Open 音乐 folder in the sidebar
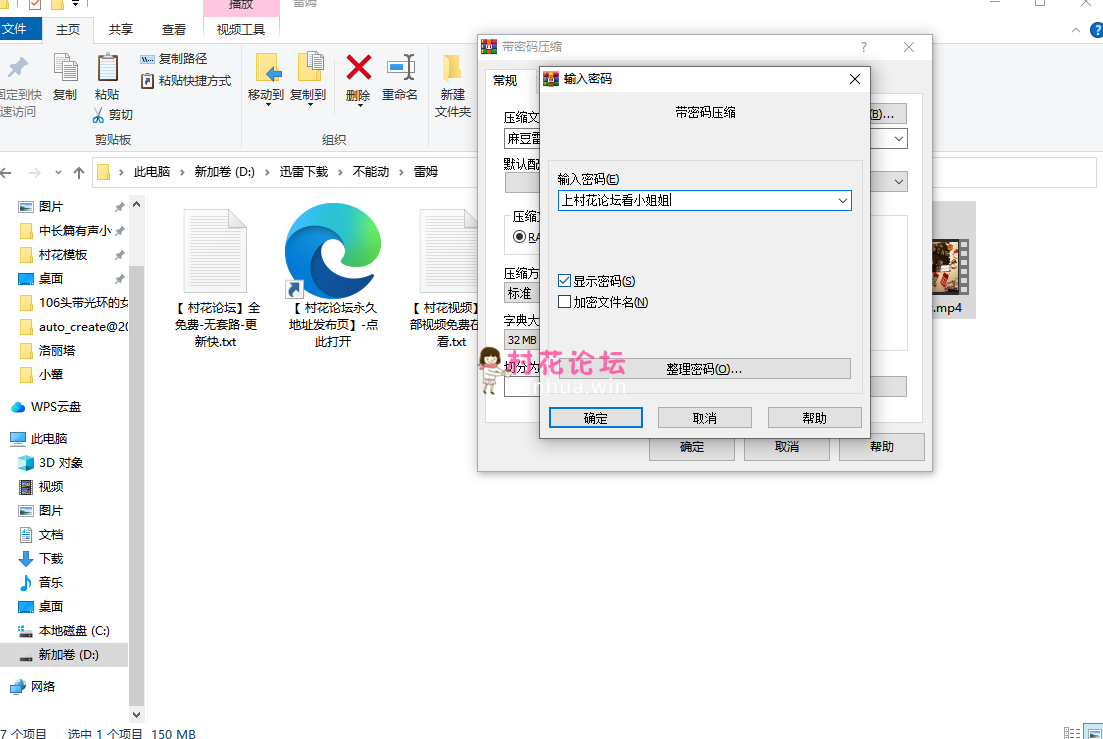The width and height of the screenshot is (1103, 739). pyautogui.click(x=51, y=582)
